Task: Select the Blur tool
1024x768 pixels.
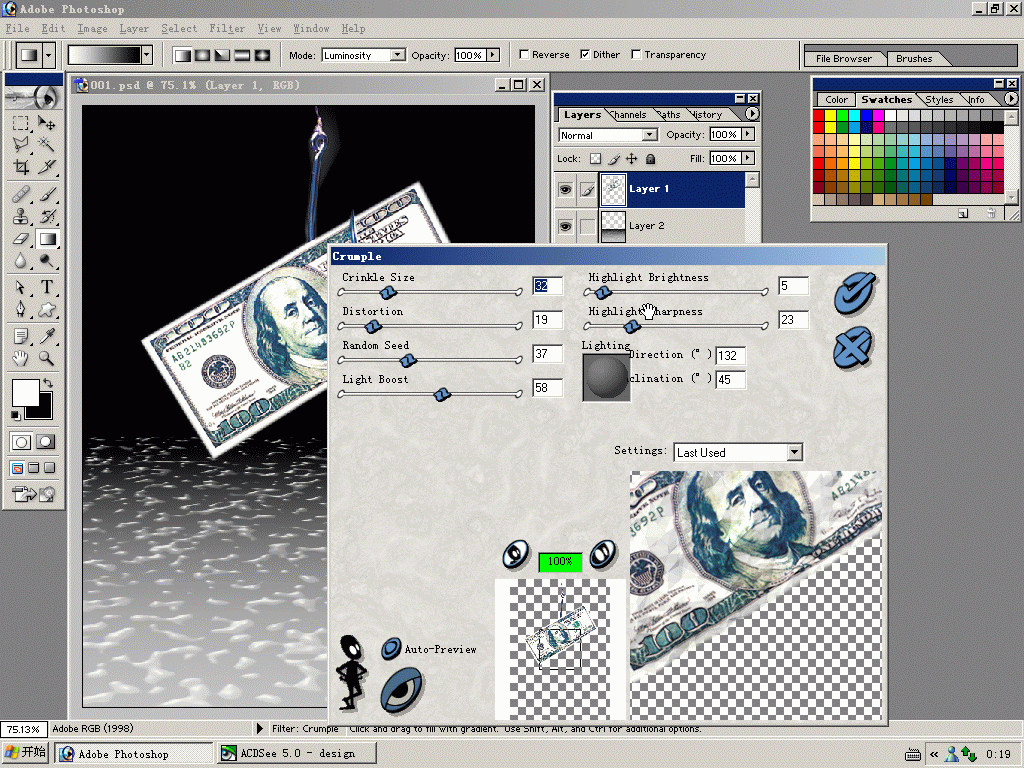Action: [x=21, y=261]
